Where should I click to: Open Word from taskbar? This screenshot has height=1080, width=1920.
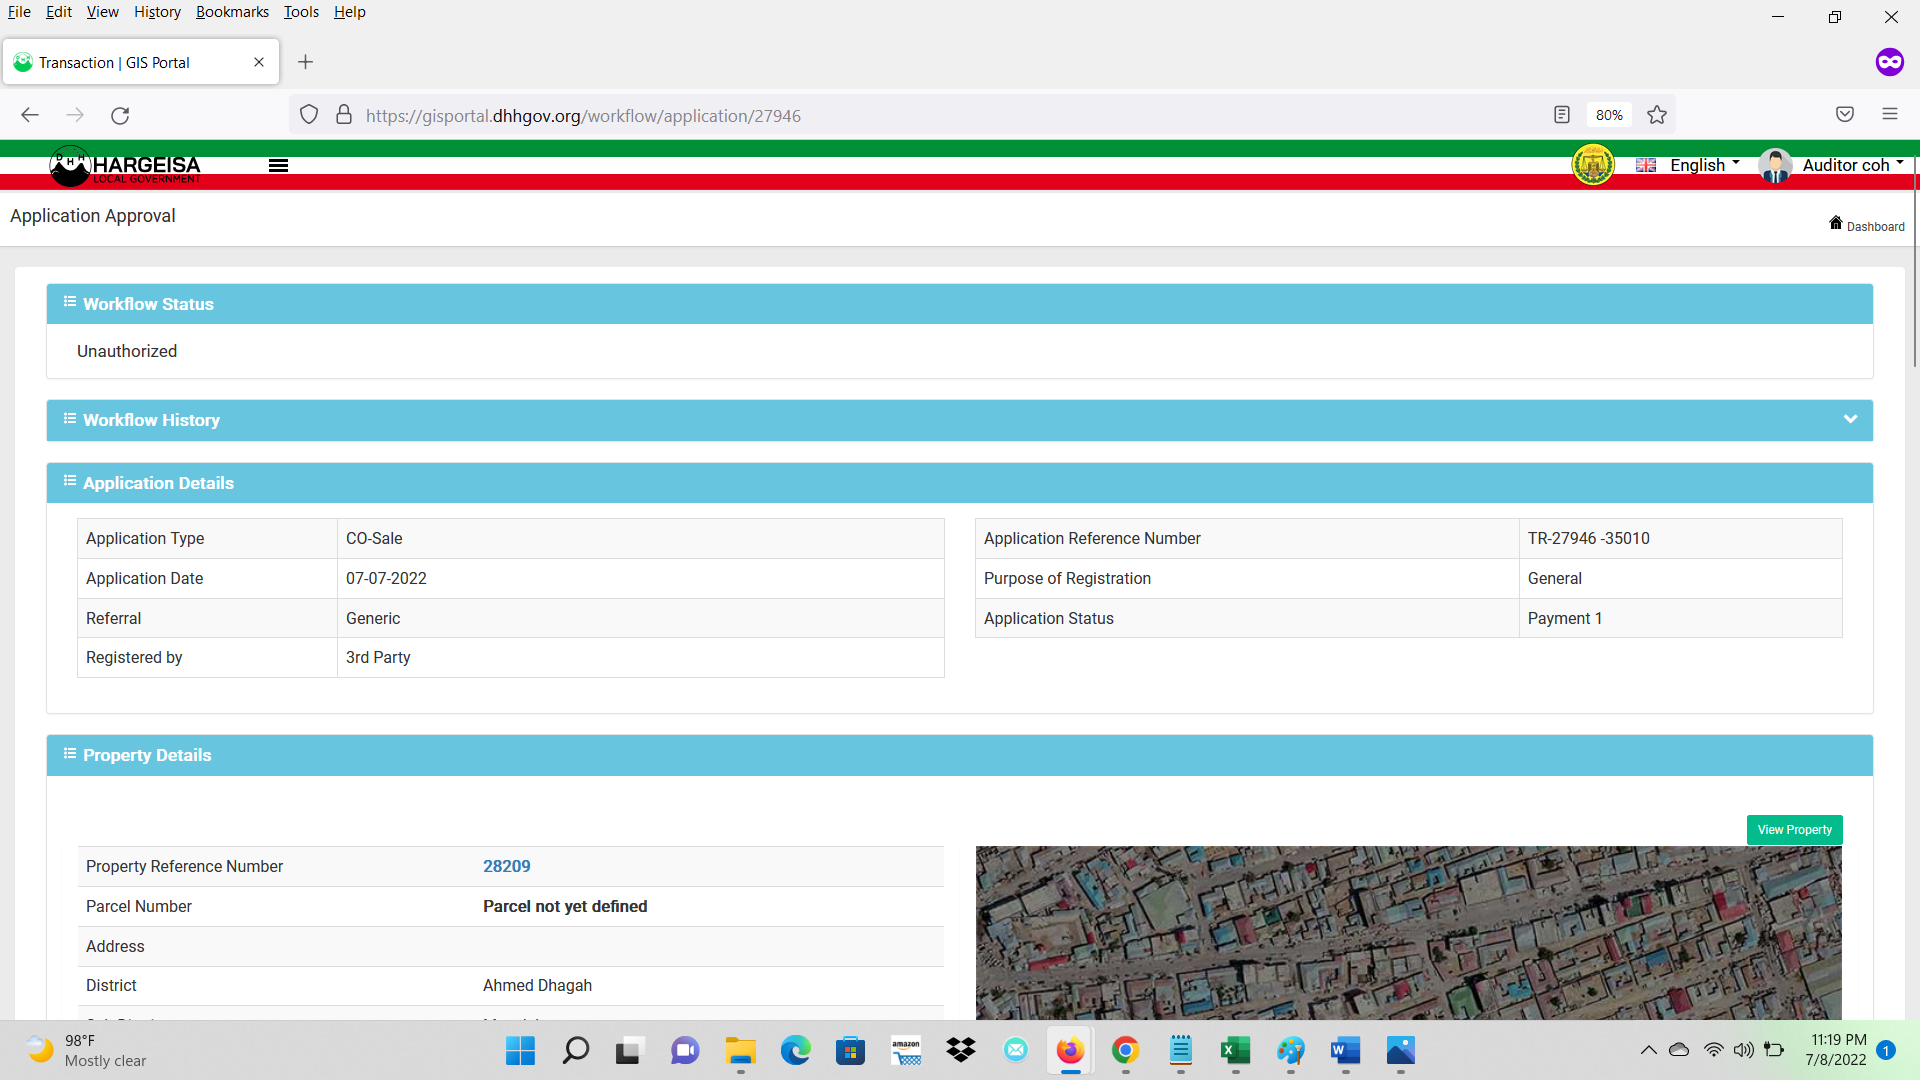pyautogui.click(x=1345, y=1050)
